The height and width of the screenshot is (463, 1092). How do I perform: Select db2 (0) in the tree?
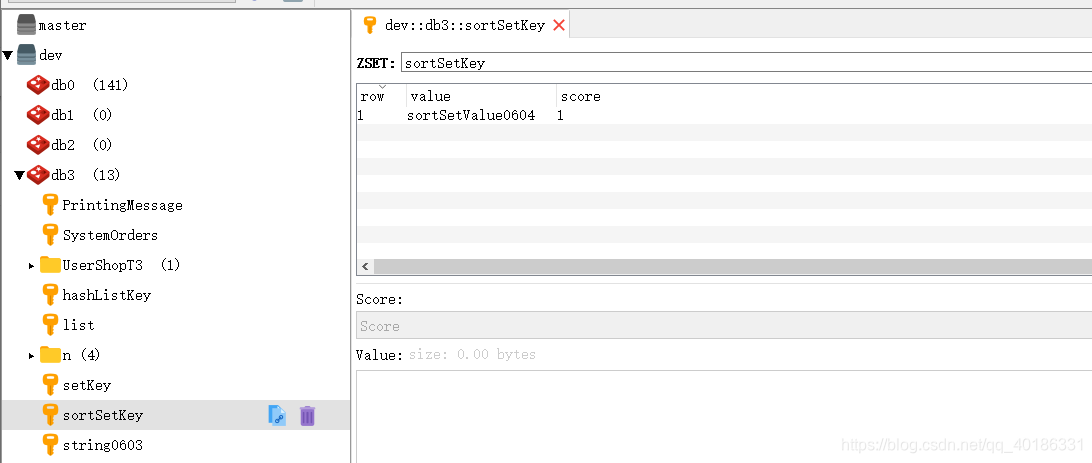82,145
